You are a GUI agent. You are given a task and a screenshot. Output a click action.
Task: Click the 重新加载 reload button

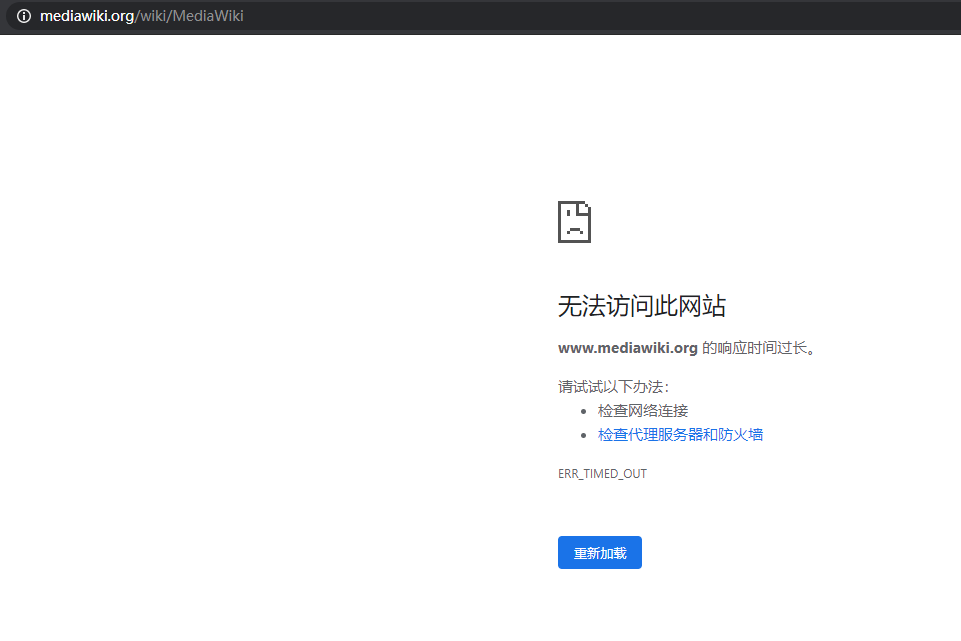(x=599, y=553)
